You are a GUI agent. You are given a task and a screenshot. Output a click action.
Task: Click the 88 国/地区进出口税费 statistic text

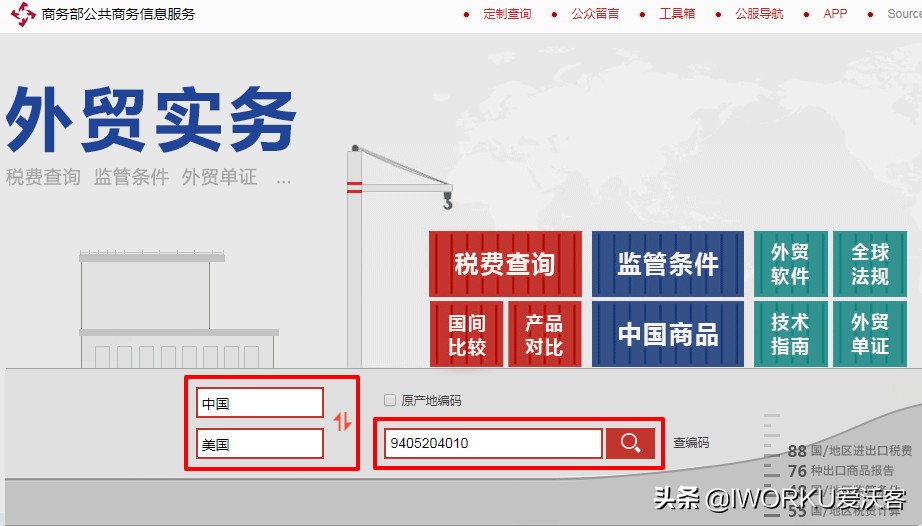(x=850, y=451)
